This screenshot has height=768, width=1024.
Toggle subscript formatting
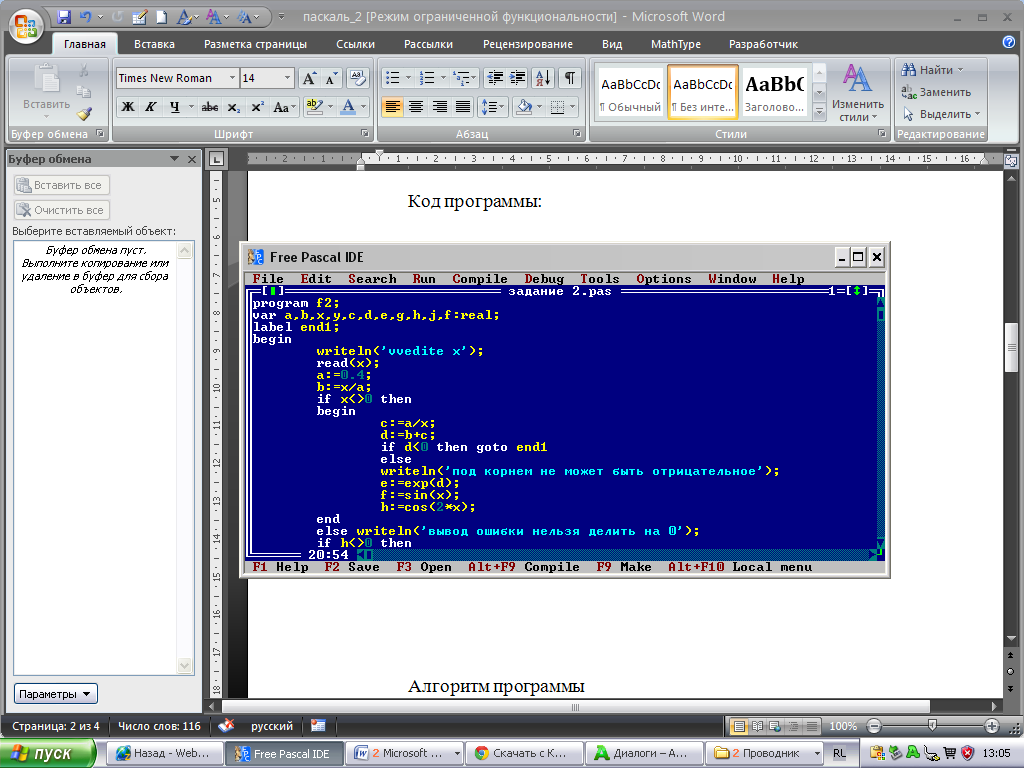234,106
